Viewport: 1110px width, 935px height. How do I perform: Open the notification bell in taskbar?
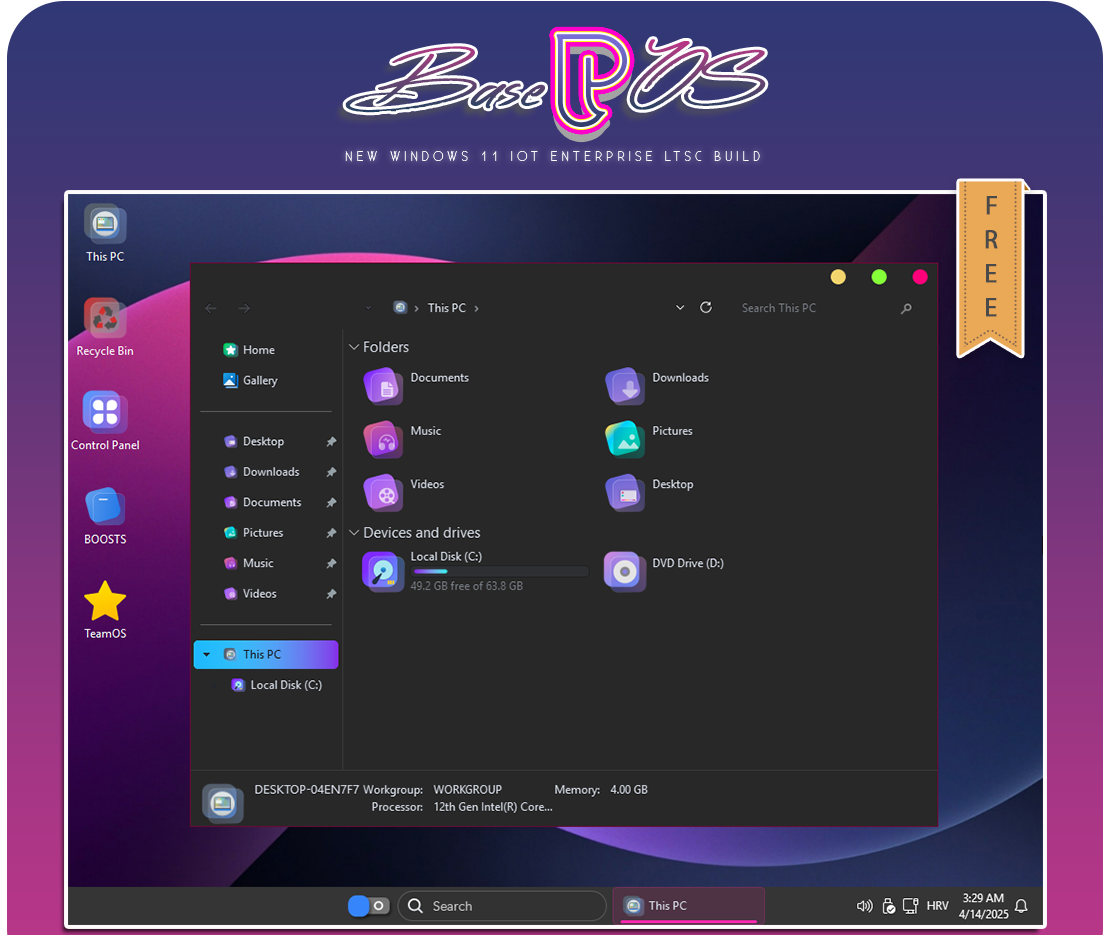click(x=1021, y=906)
